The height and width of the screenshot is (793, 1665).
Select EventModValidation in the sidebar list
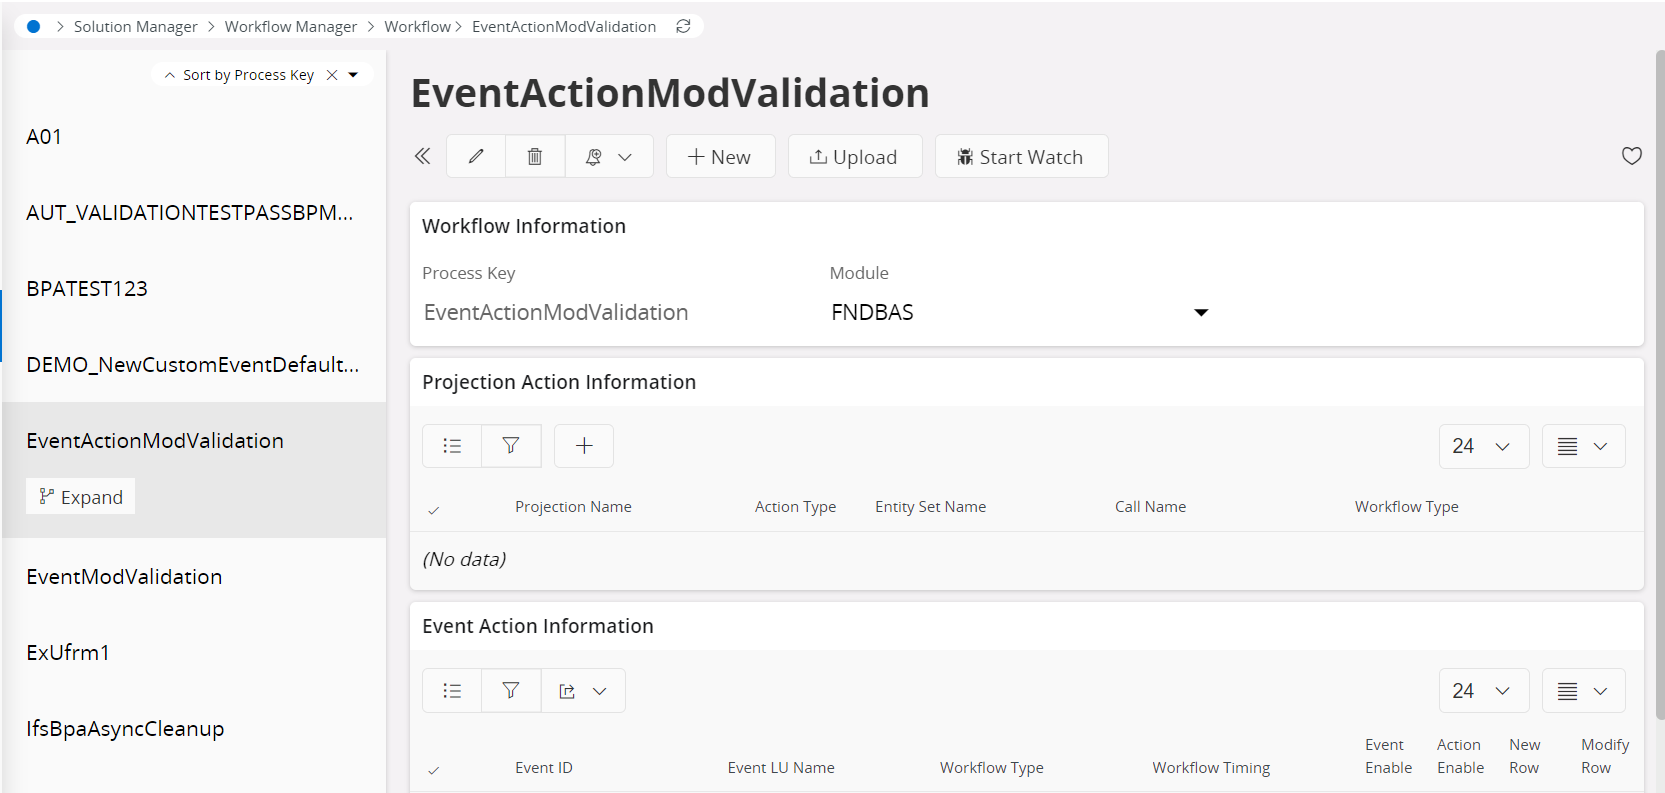[124, 577]
